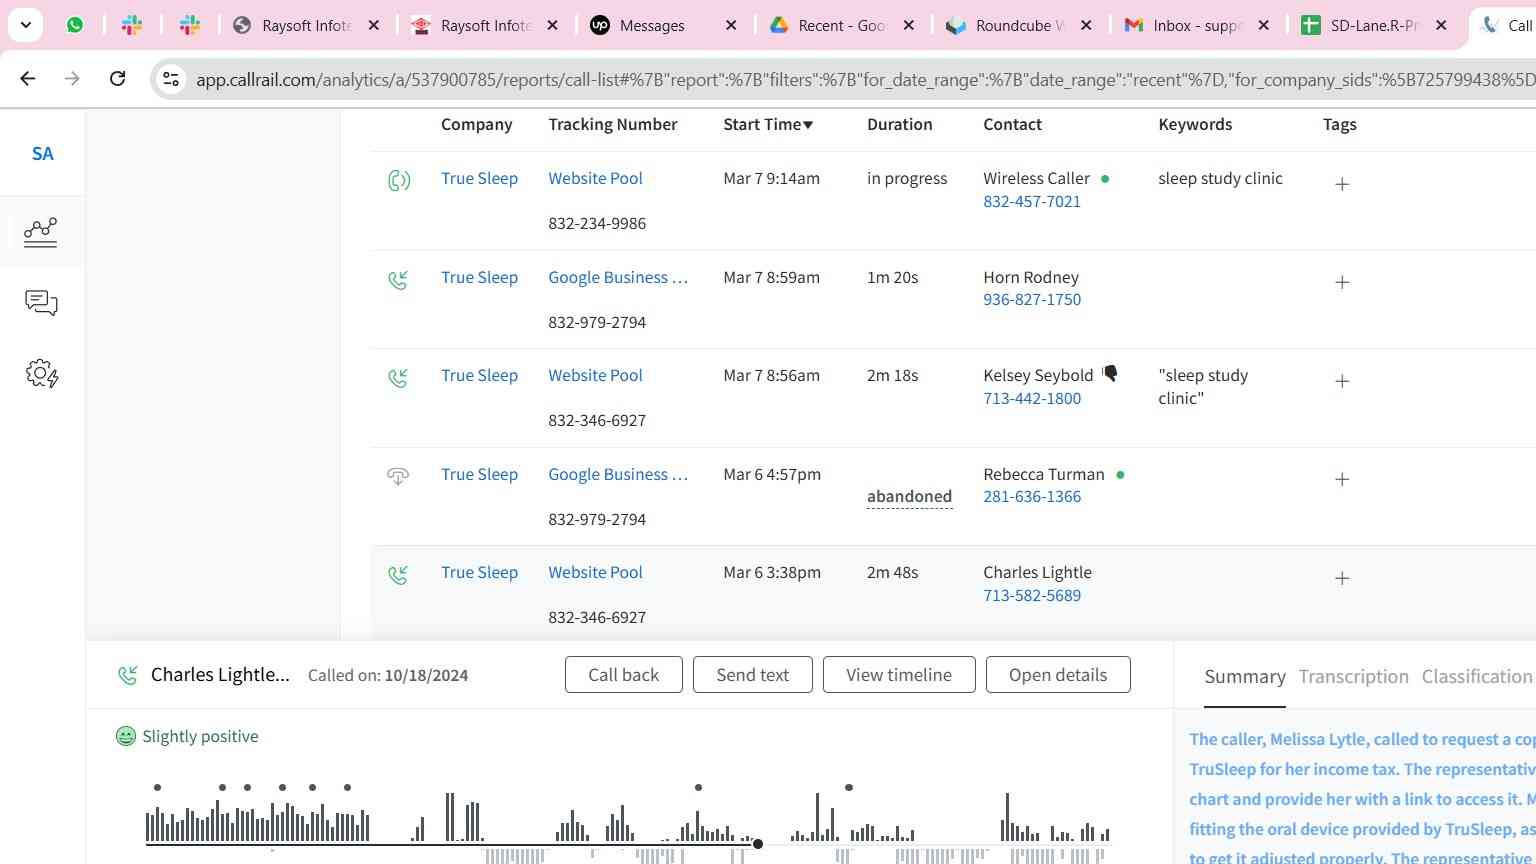The width and height of the screenshot is (1536, 864).
Task: Click the thumbs-down icon next to Kelsey Seybold
Action: 1110,374
